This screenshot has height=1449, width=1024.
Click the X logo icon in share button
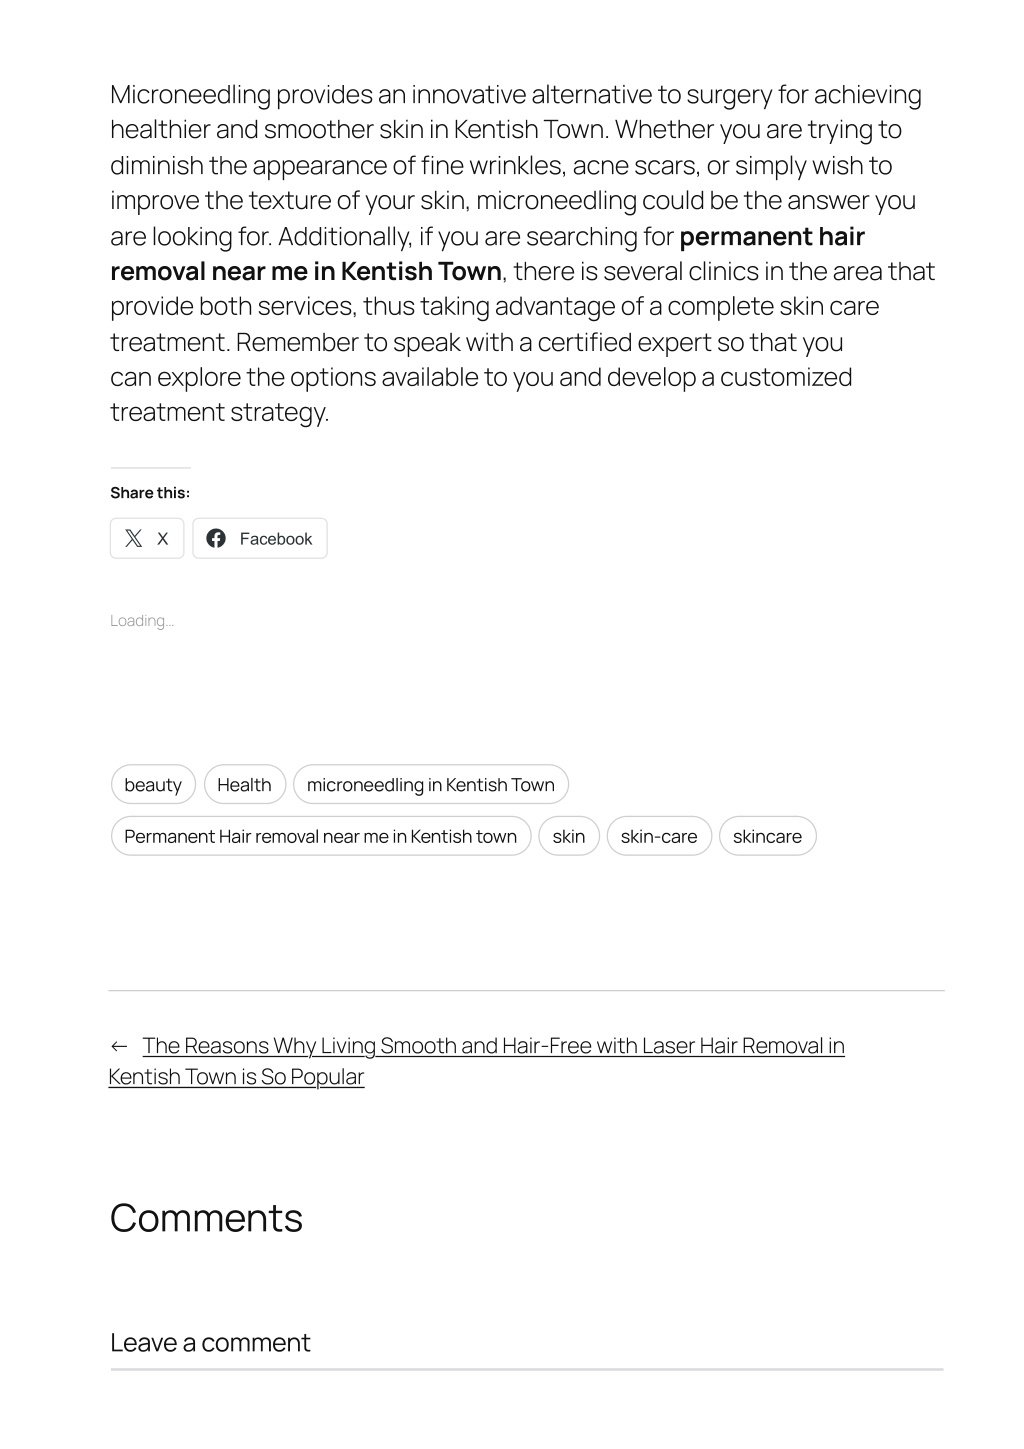tap(133, 539)
